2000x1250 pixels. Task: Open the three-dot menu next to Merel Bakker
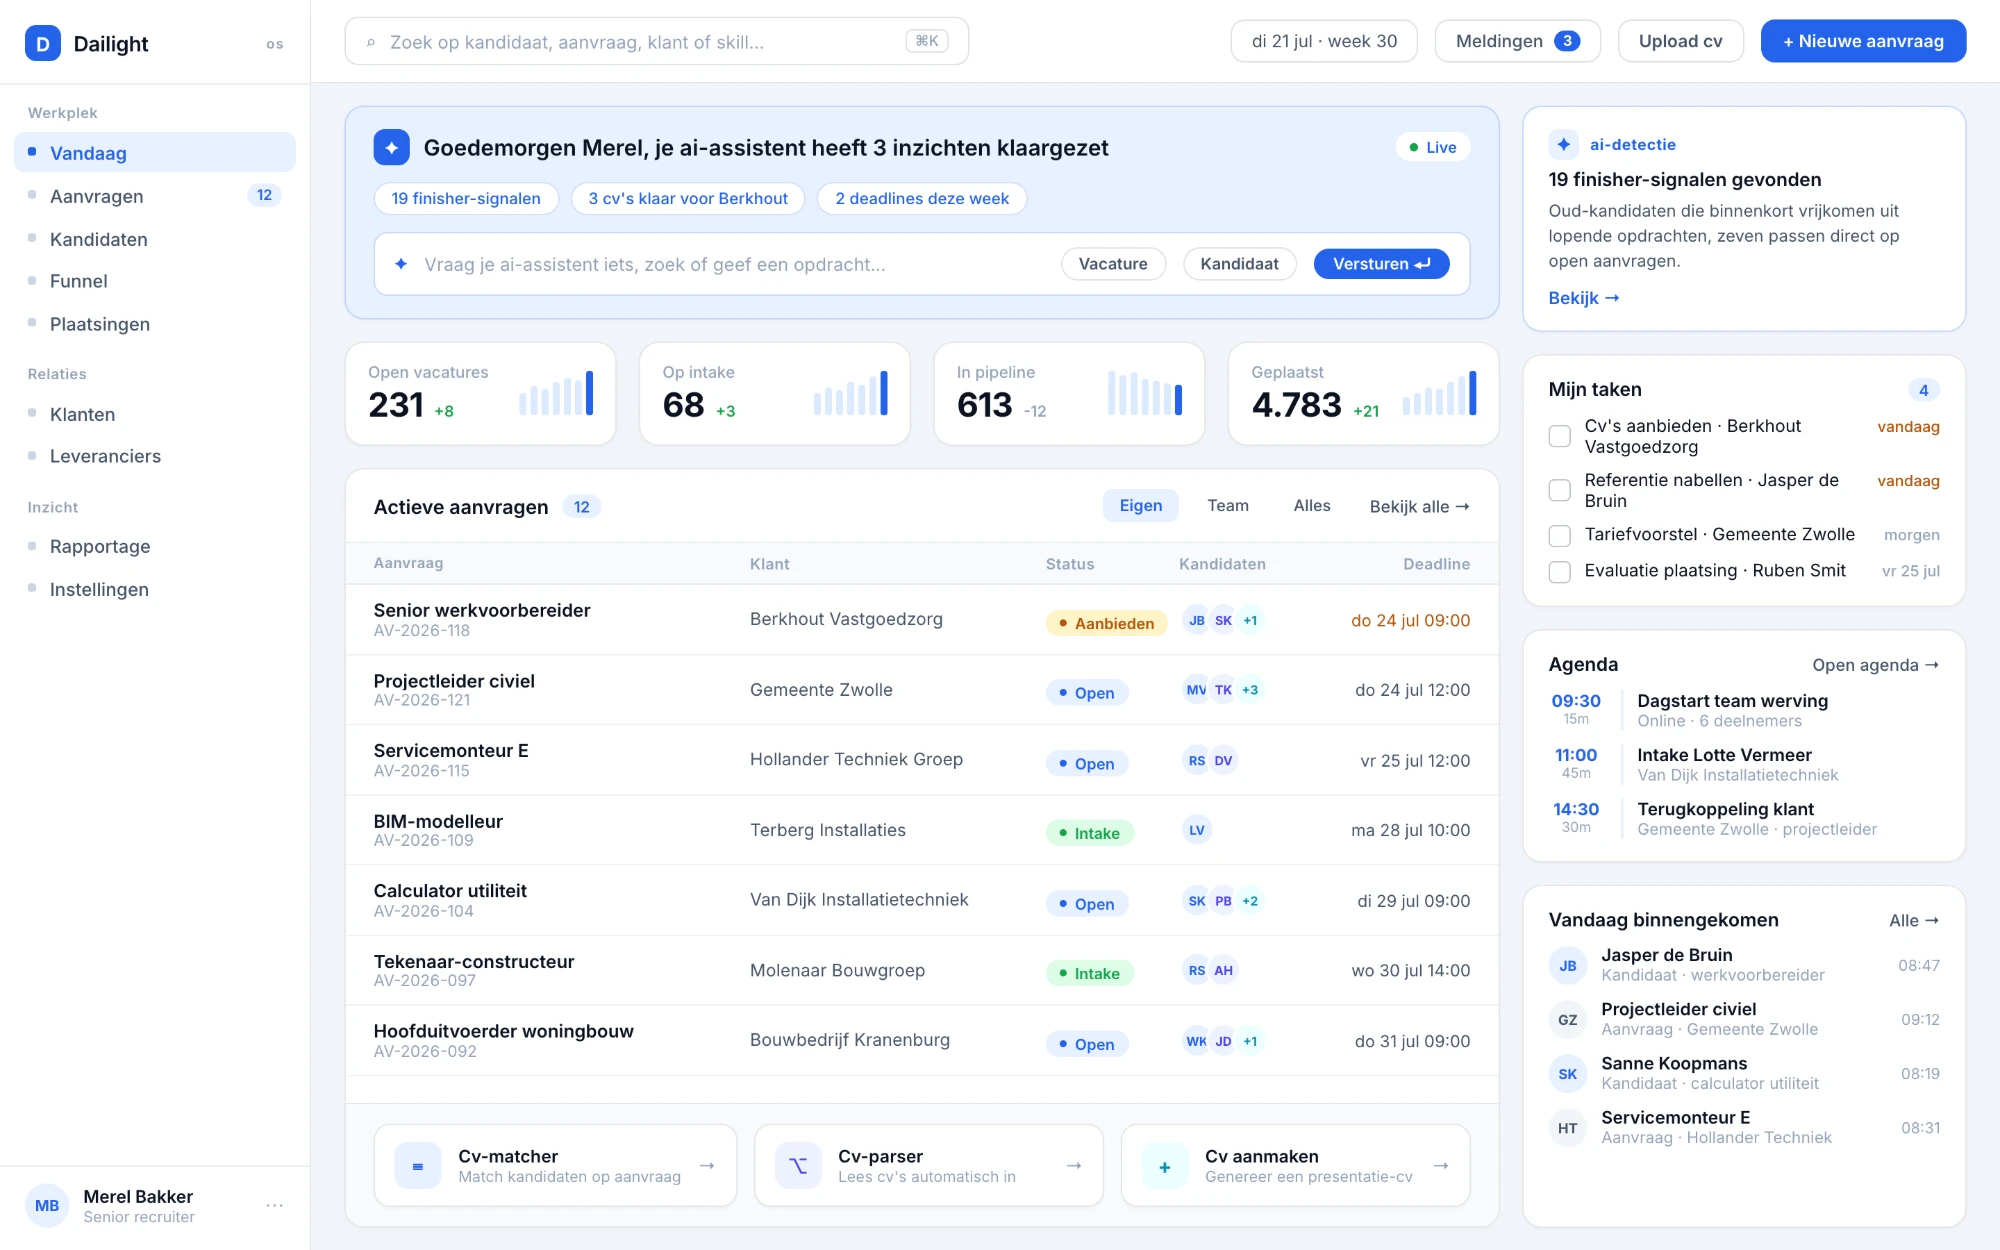click(274, 1205)
